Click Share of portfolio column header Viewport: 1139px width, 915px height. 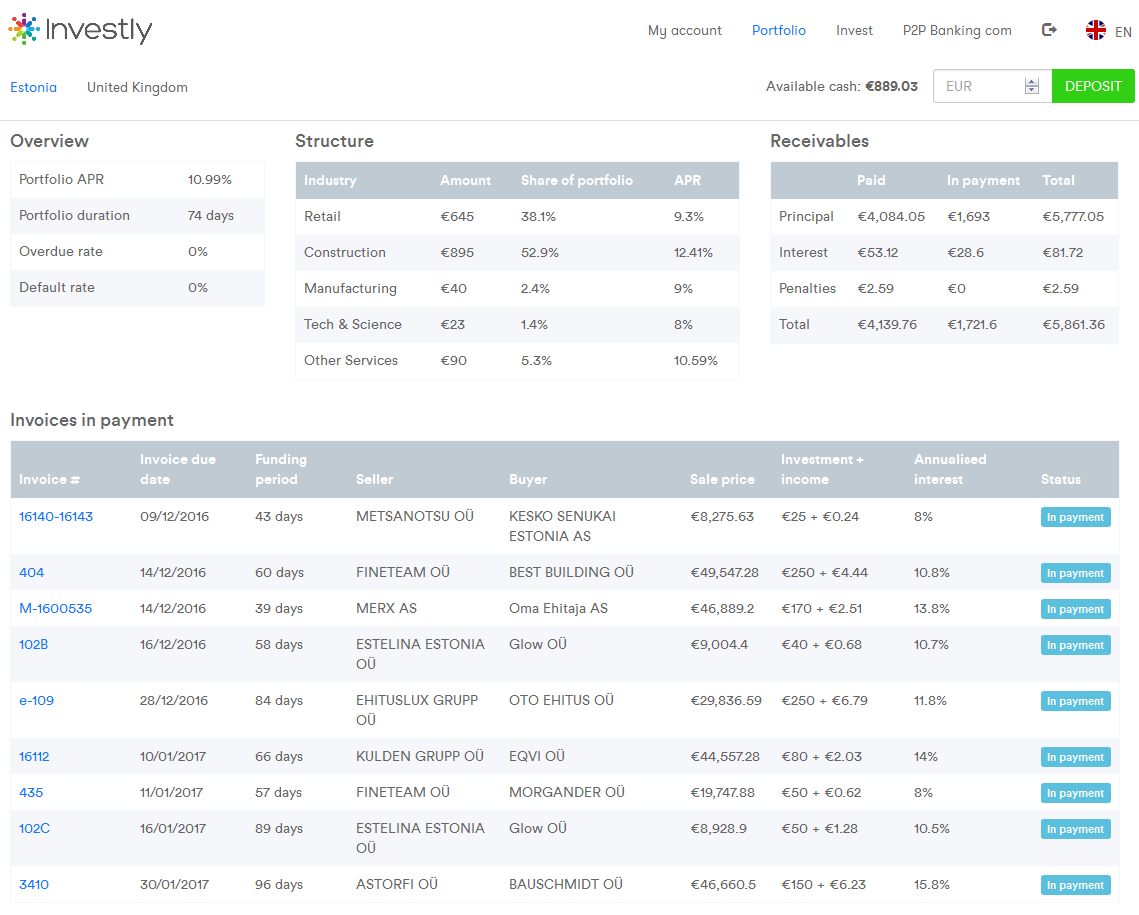click(577, 180)
